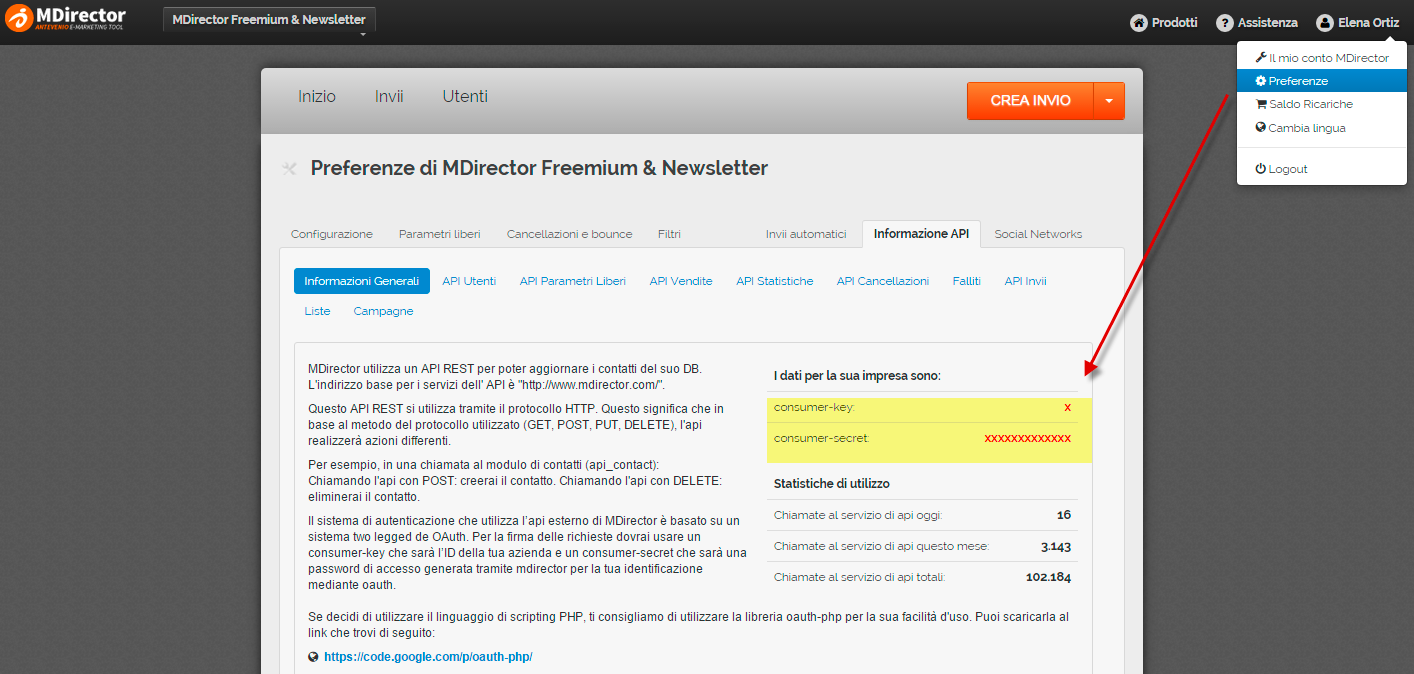Navigate to the Utenti section
Viewport: 1414px width, 674px height.
coord(465,97)
